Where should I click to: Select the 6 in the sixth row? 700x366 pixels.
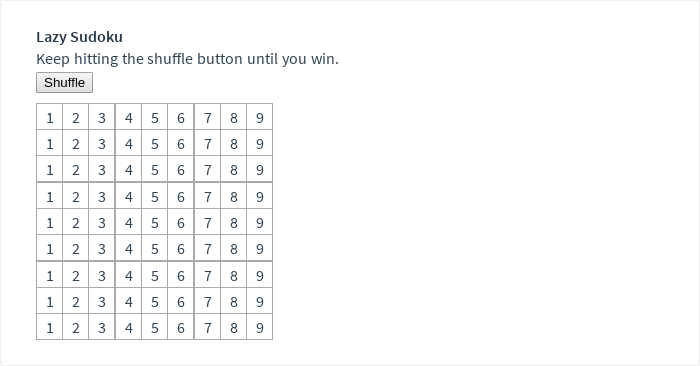coord(181,248)
